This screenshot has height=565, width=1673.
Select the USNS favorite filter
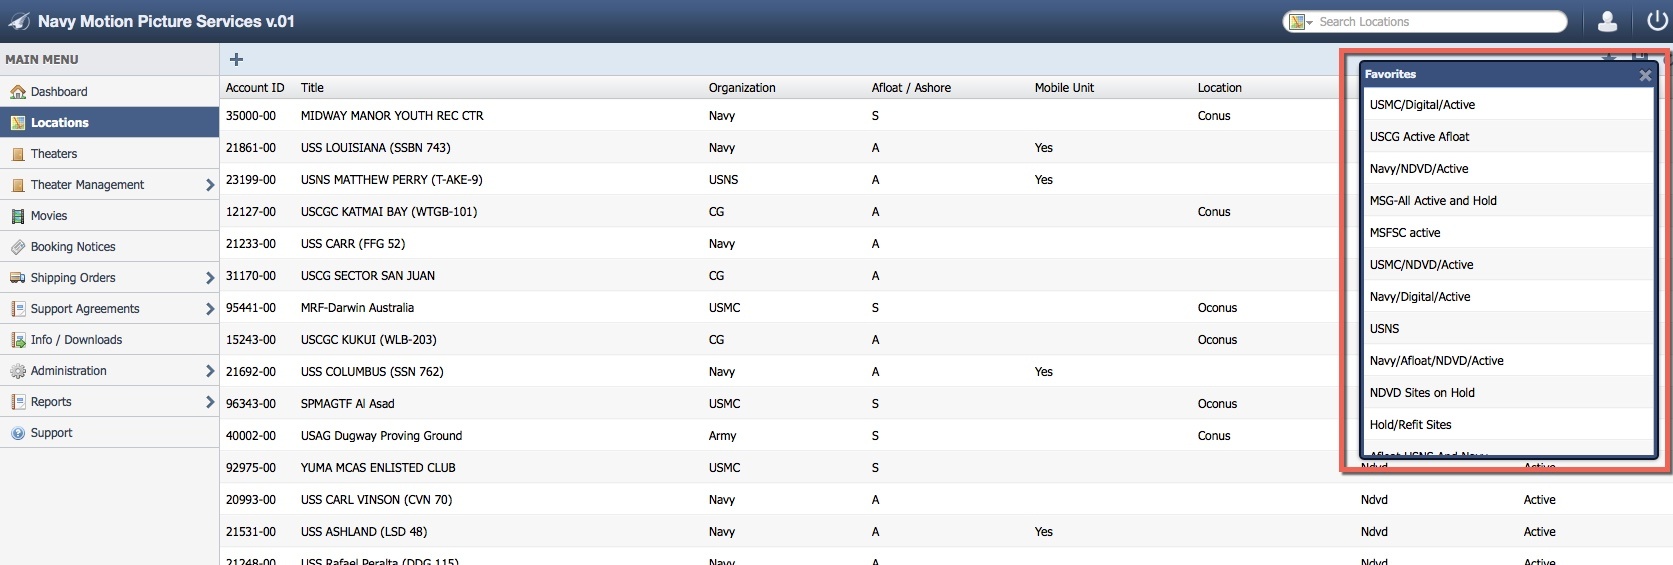pos(1384,329)
